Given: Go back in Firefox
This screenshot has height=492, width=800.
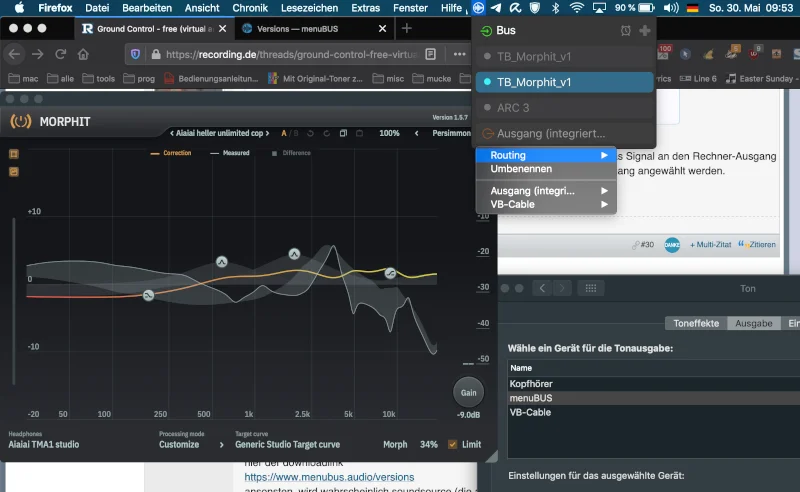Looking at the screenshot, I should click(14, 54).
